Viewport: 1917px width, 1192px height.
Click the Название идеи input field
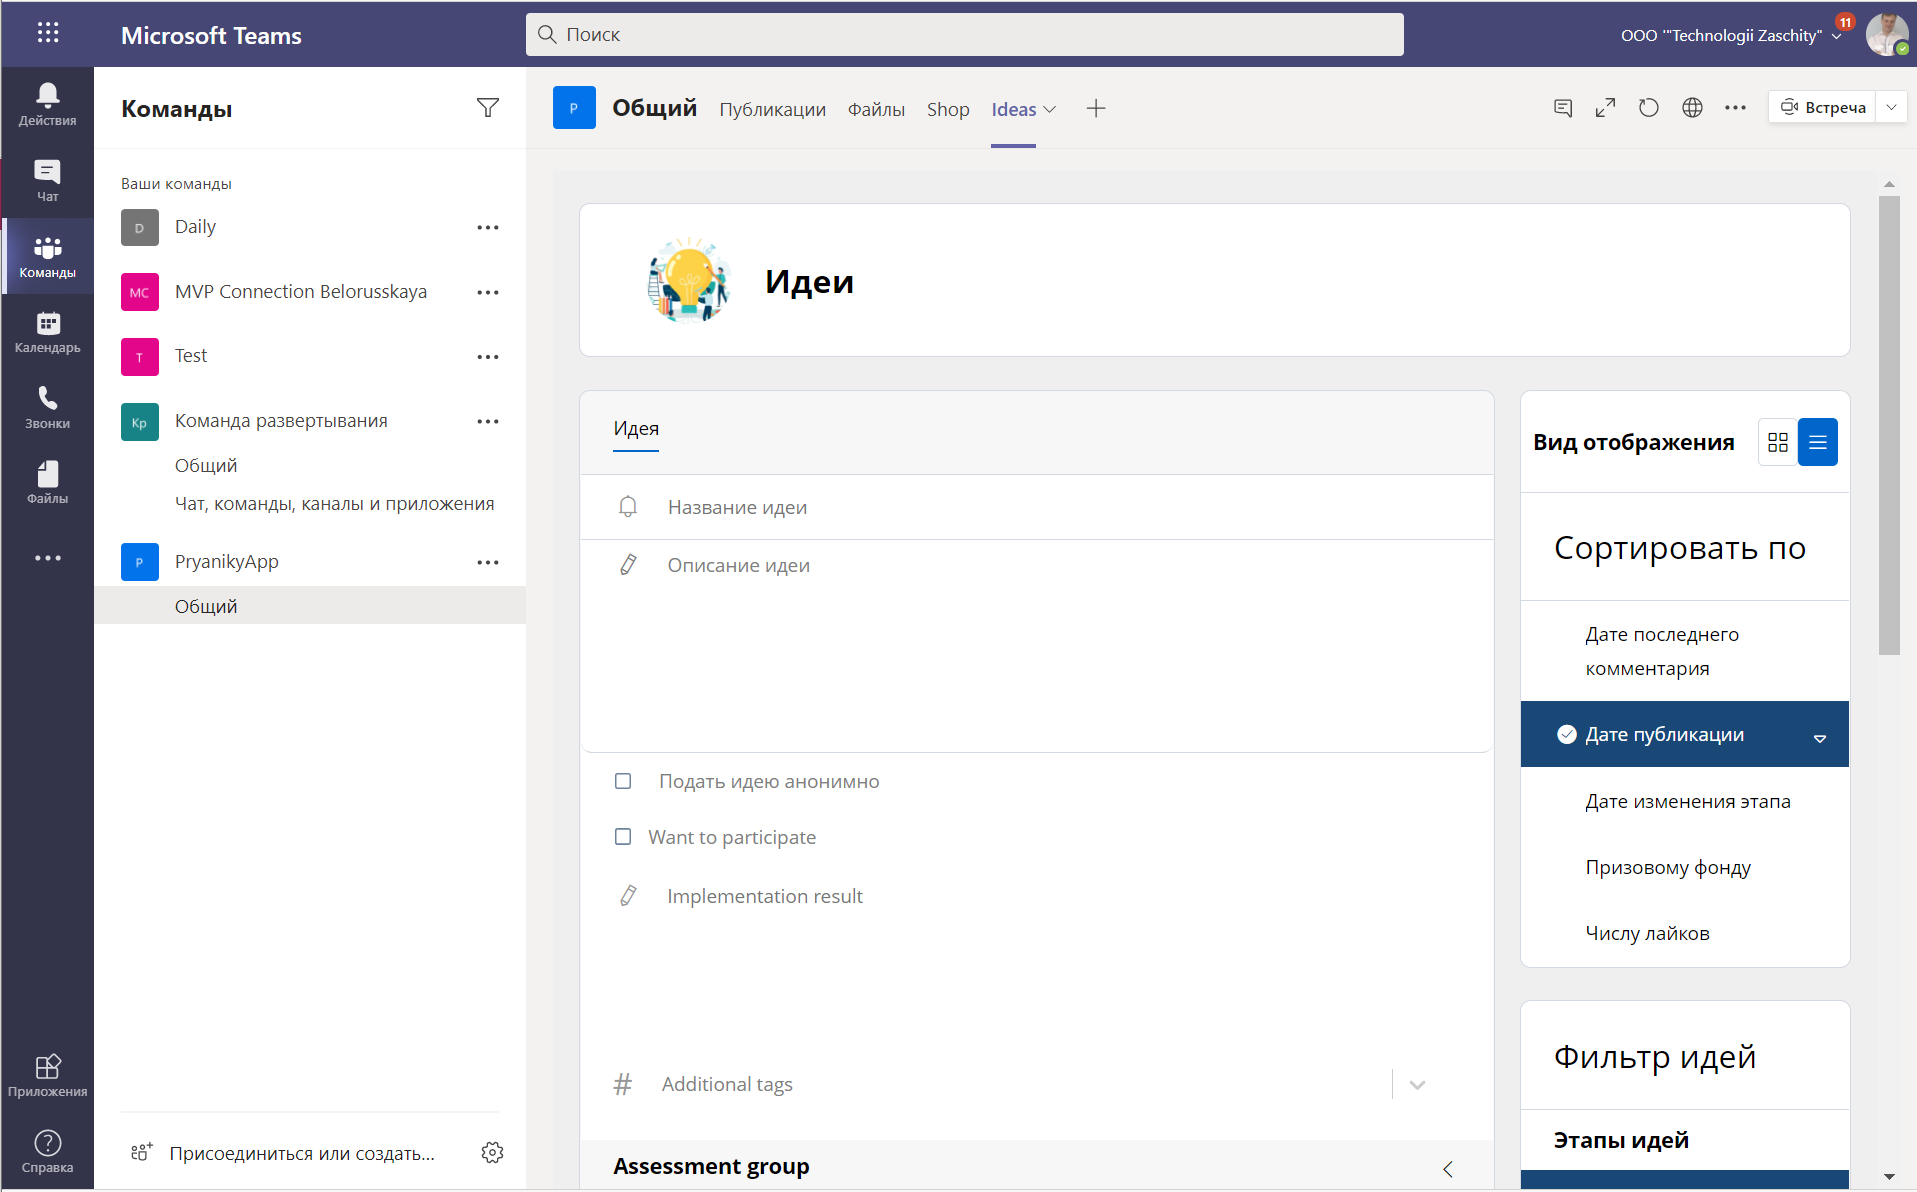pyautogui.click(x=1036, y=507)
